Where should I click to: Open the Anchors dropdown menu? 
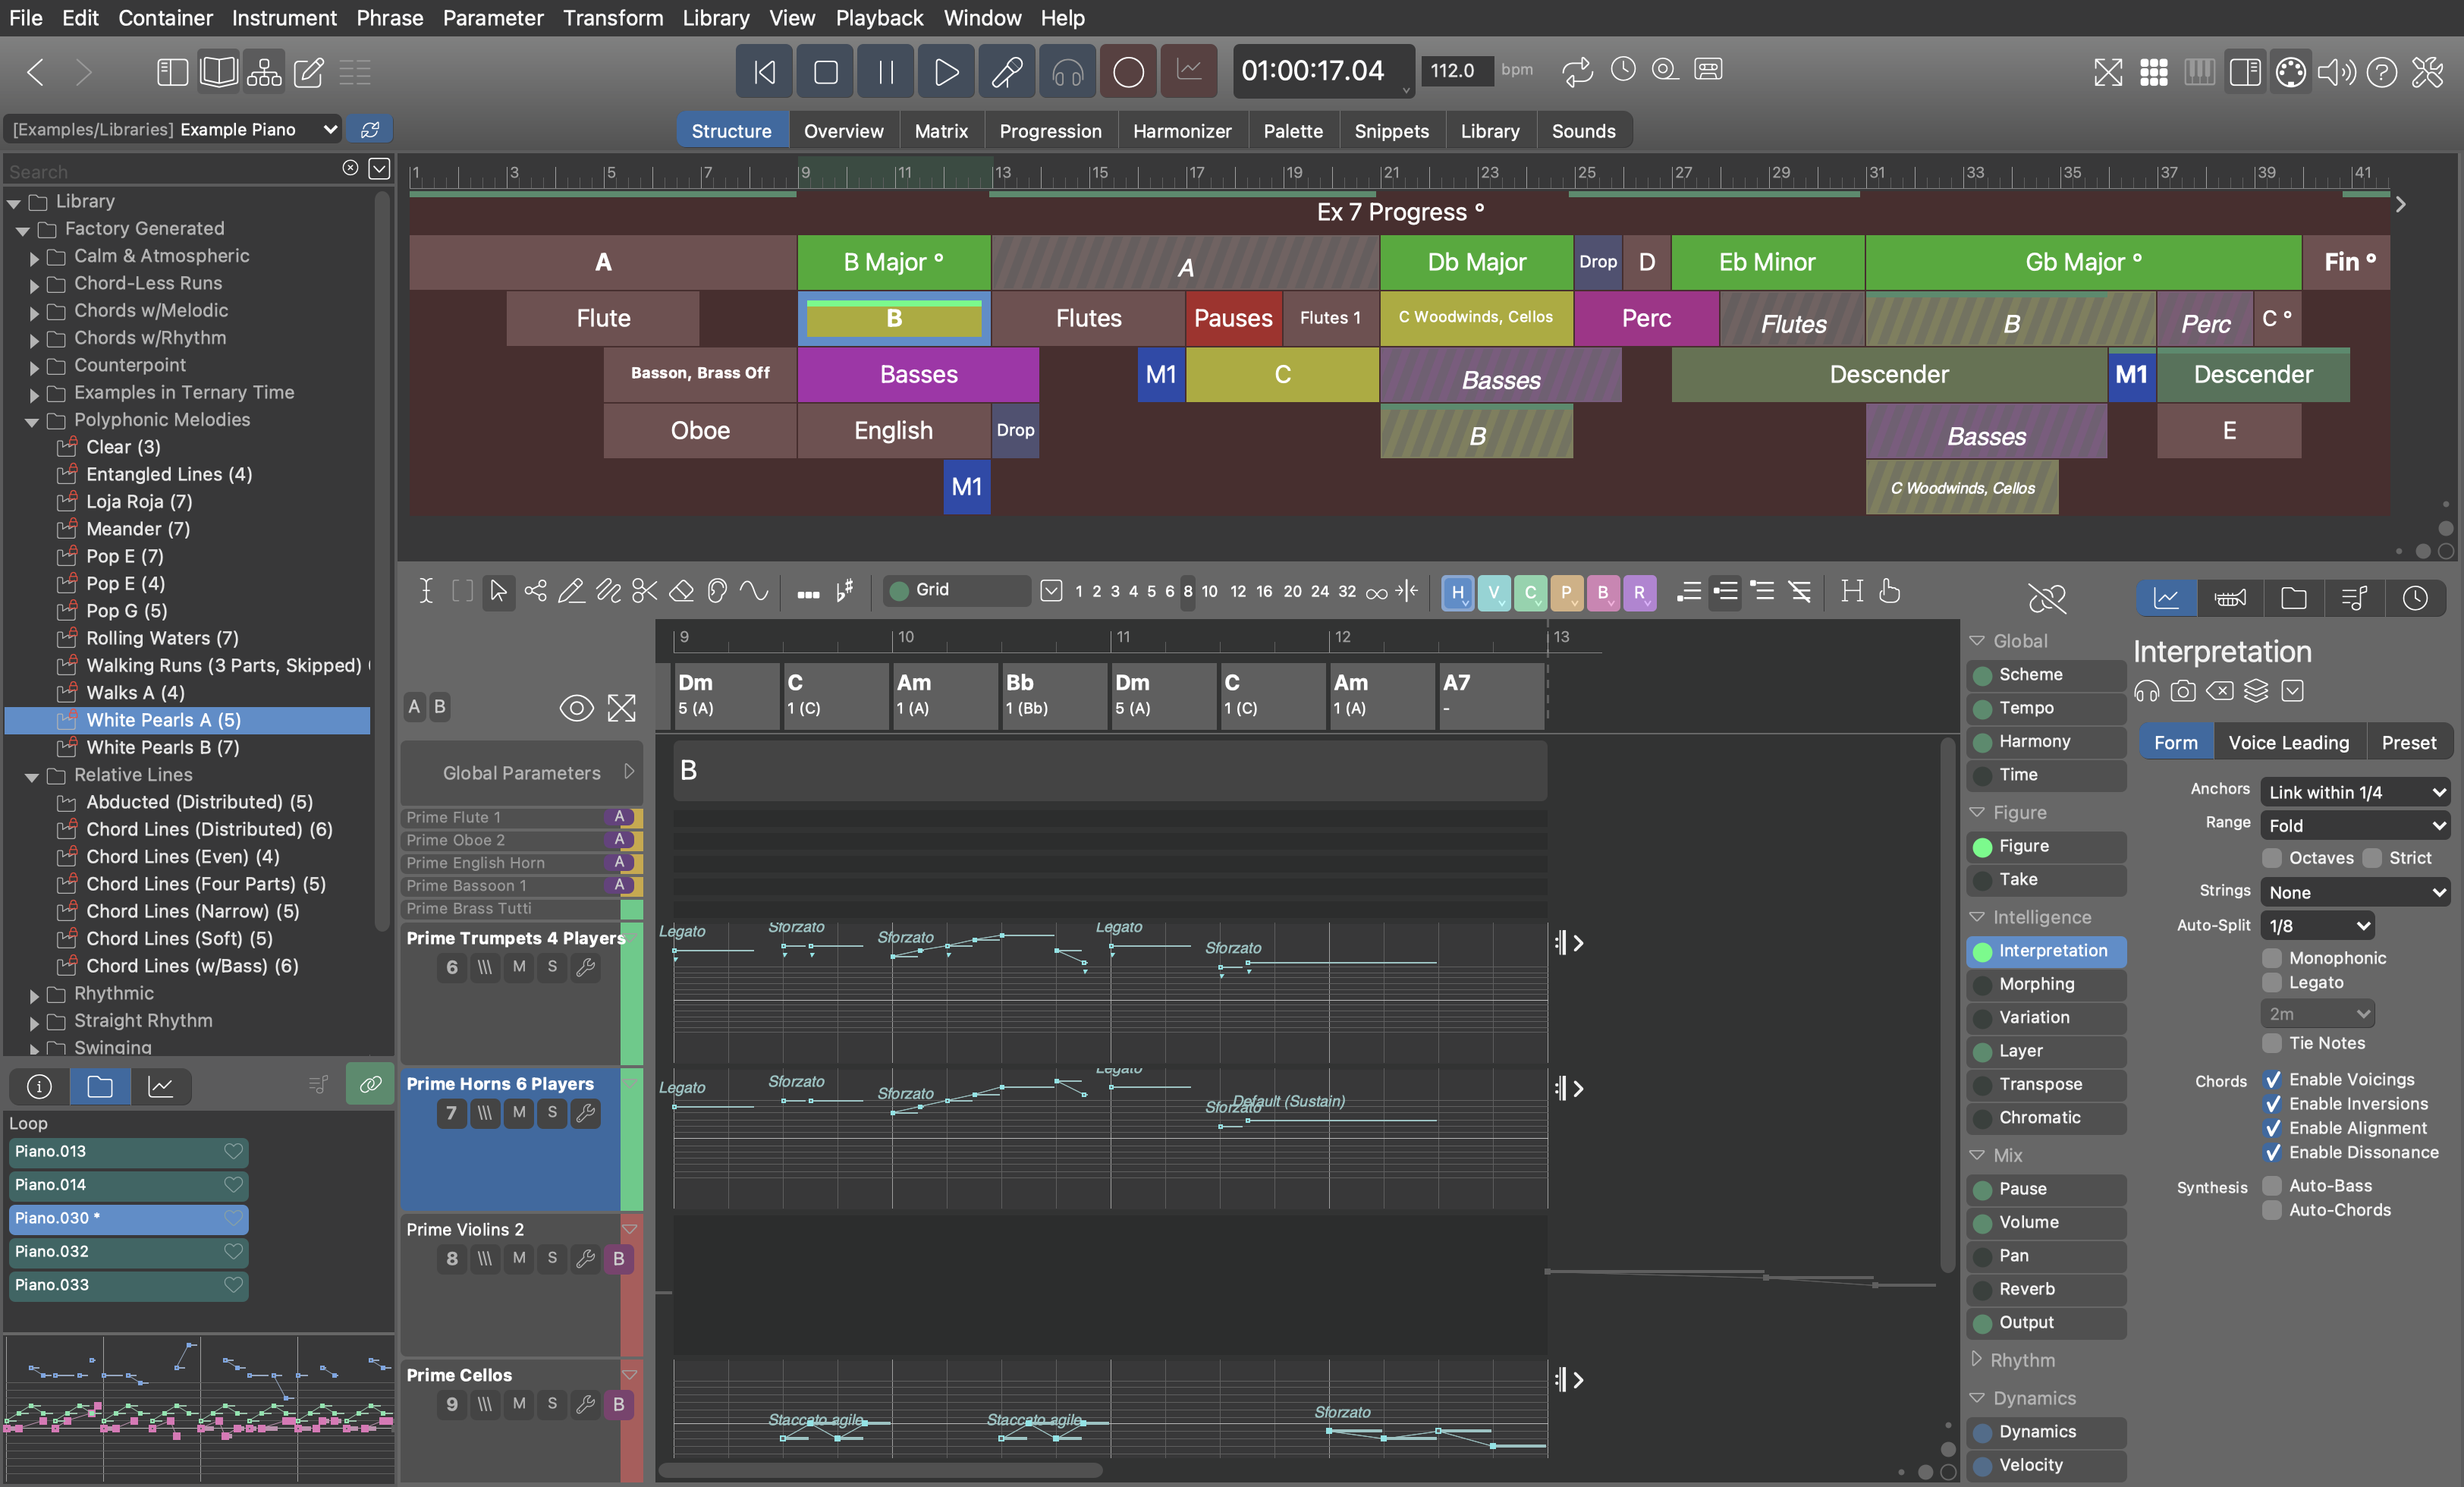tap(2355, 792)
